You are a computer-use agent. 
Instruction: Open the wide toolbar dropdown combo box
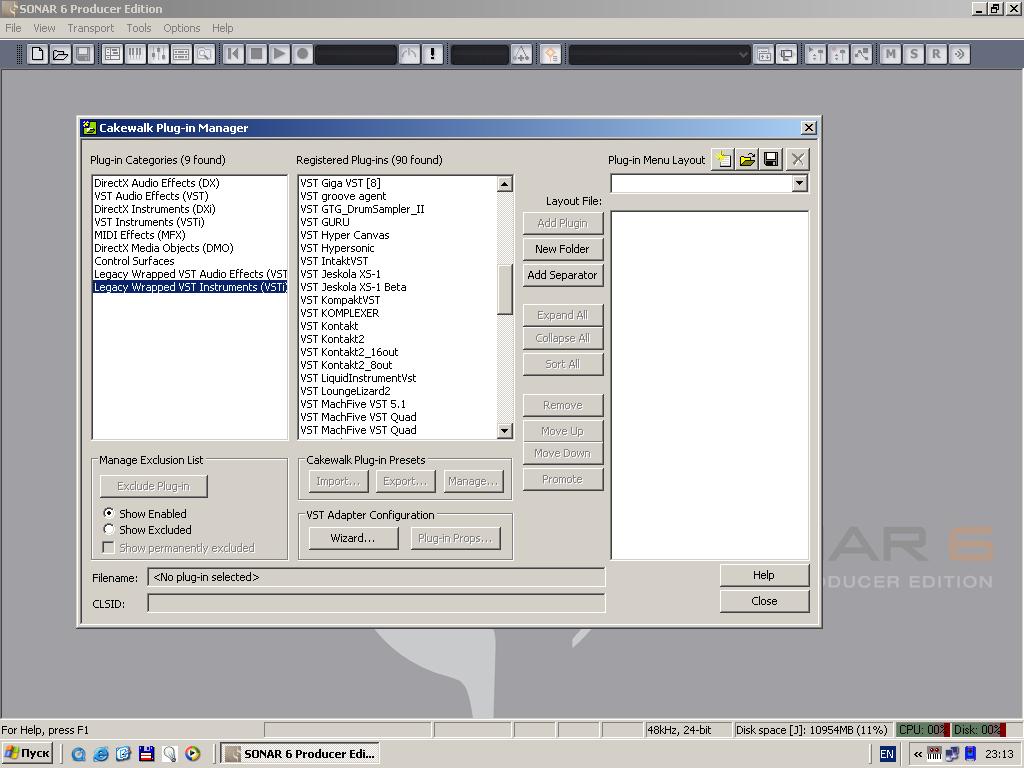pos(742,55)
